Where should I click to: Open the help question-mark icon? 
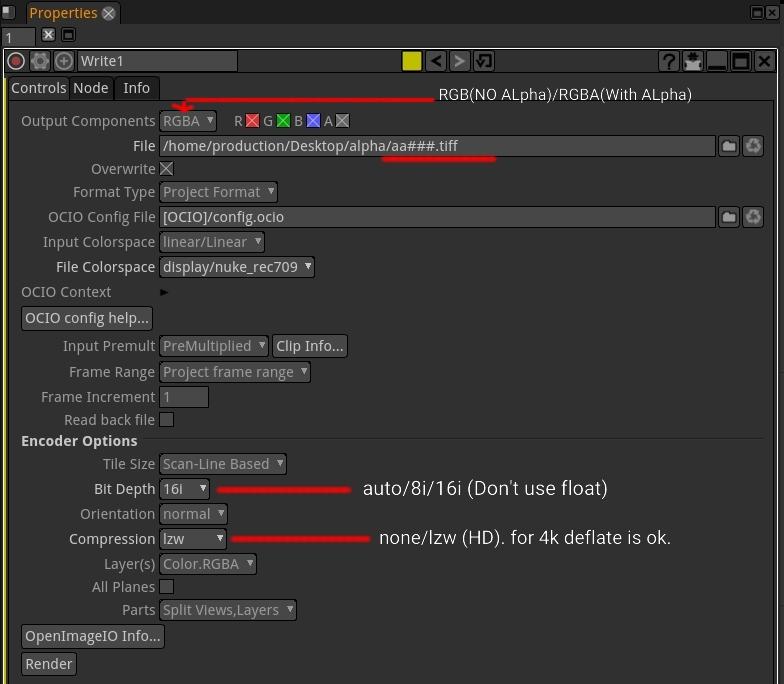coord(669,61)
